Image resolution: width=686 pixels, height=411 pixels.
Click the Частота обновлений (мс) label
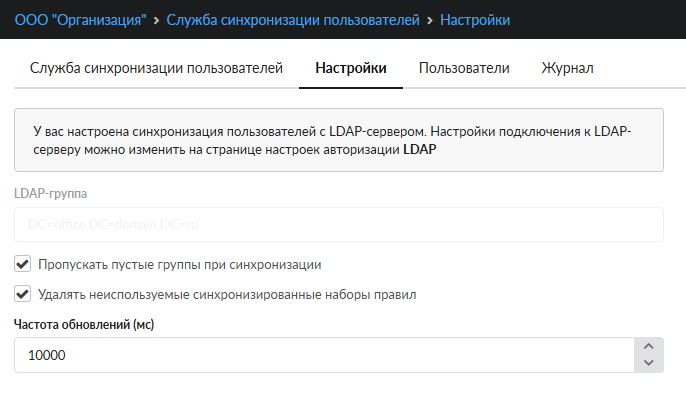tap(83, 324)
